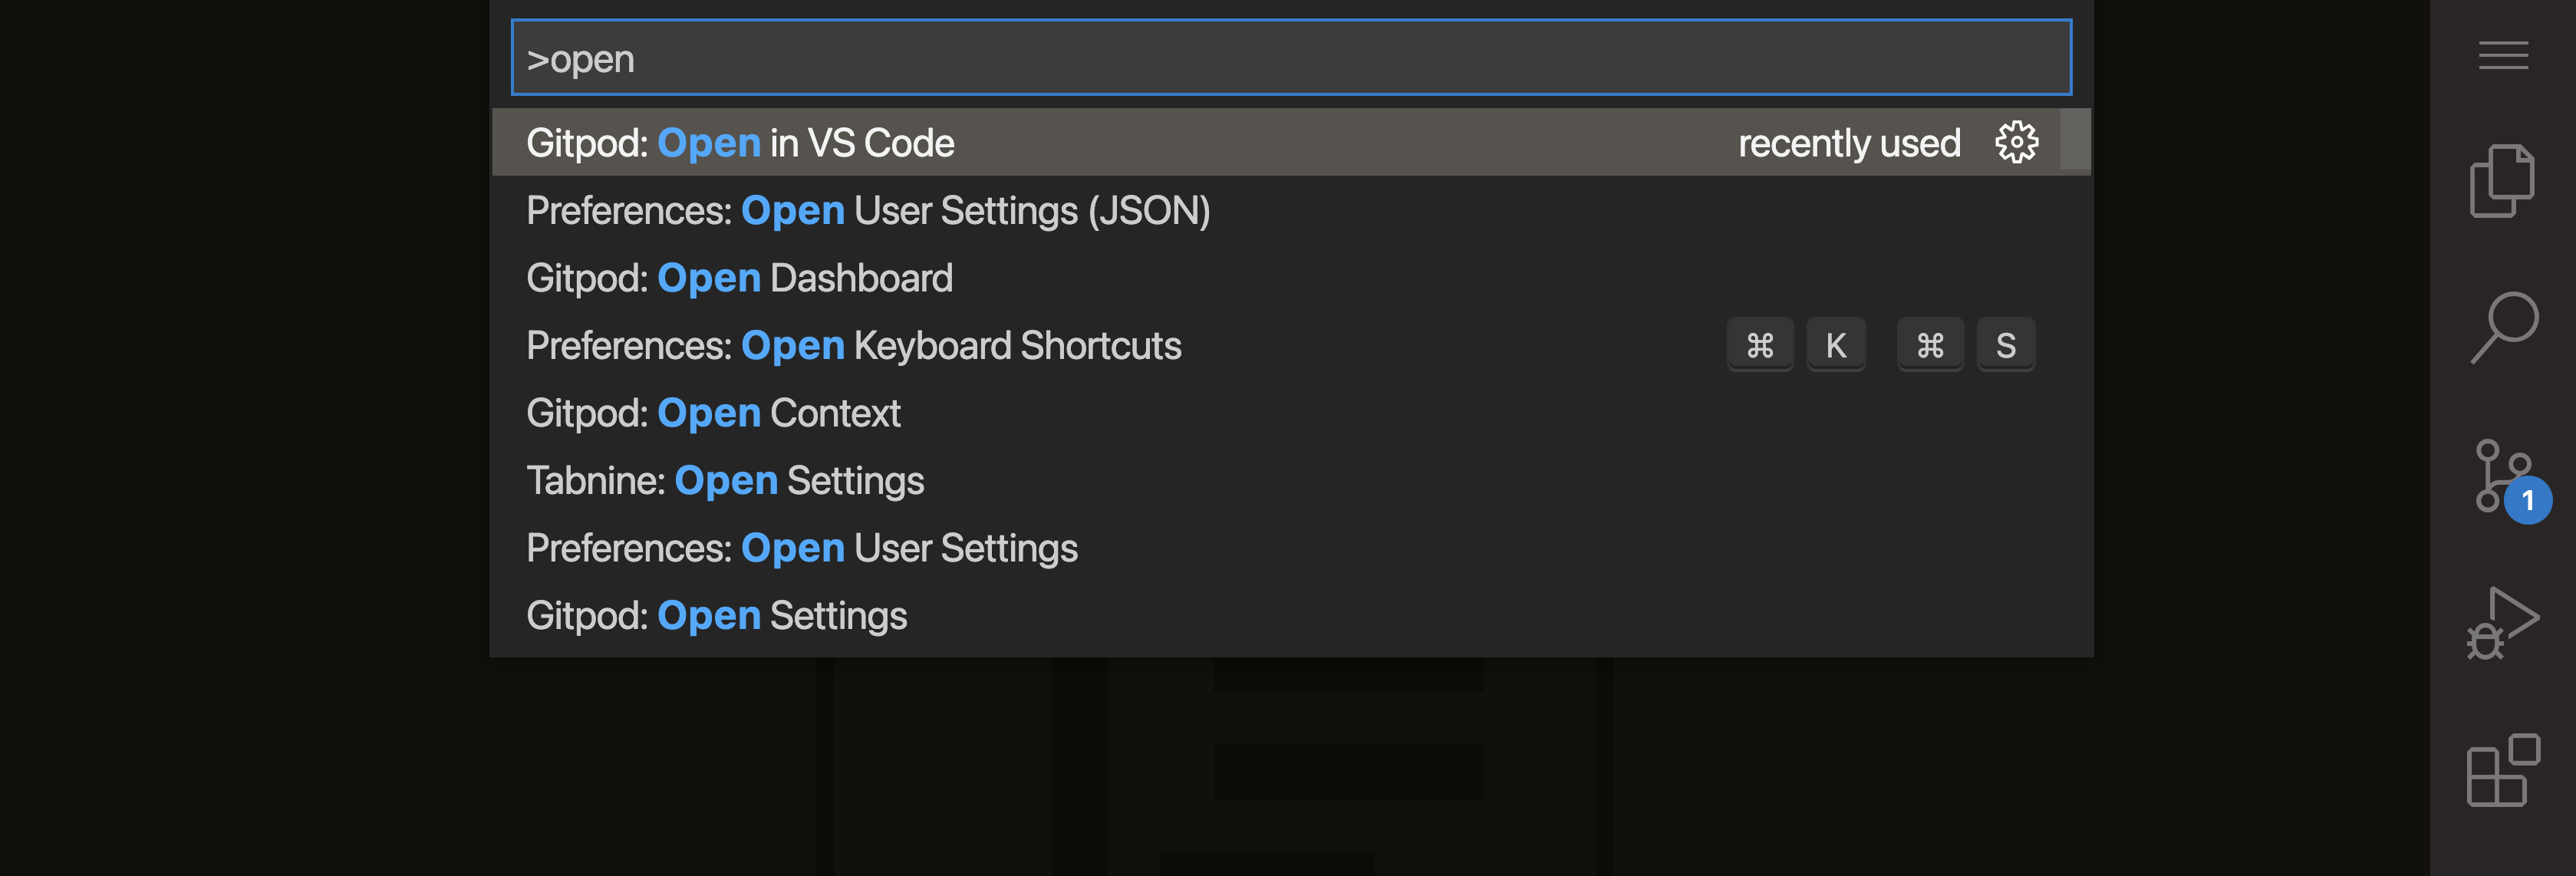
Task: Open the hamburger menu
Action: pos(2504,57)
